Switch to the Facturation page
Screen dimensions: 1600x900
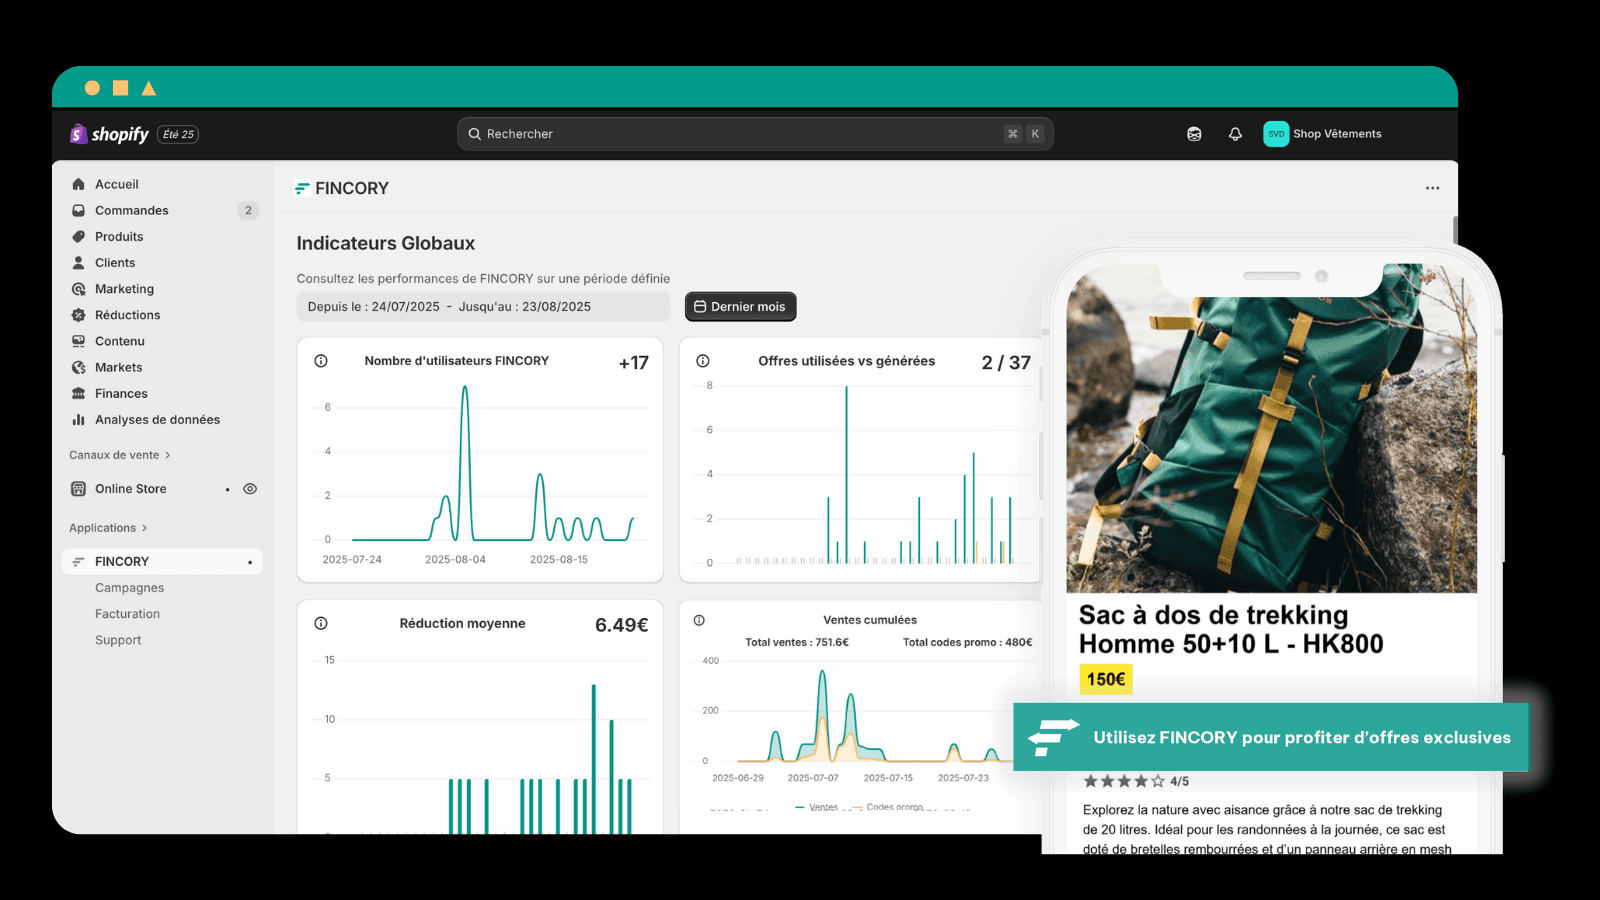pos(128,613)
